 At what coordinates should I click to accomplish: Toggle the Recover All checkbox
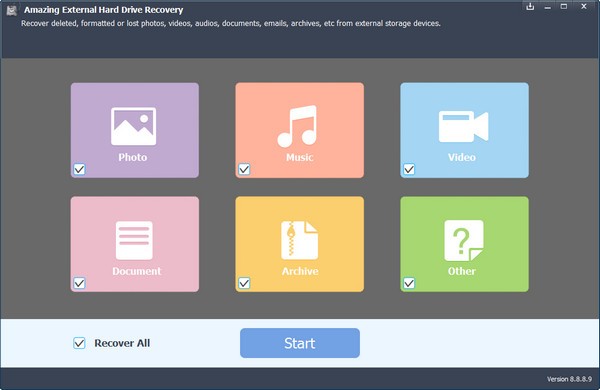79,343
